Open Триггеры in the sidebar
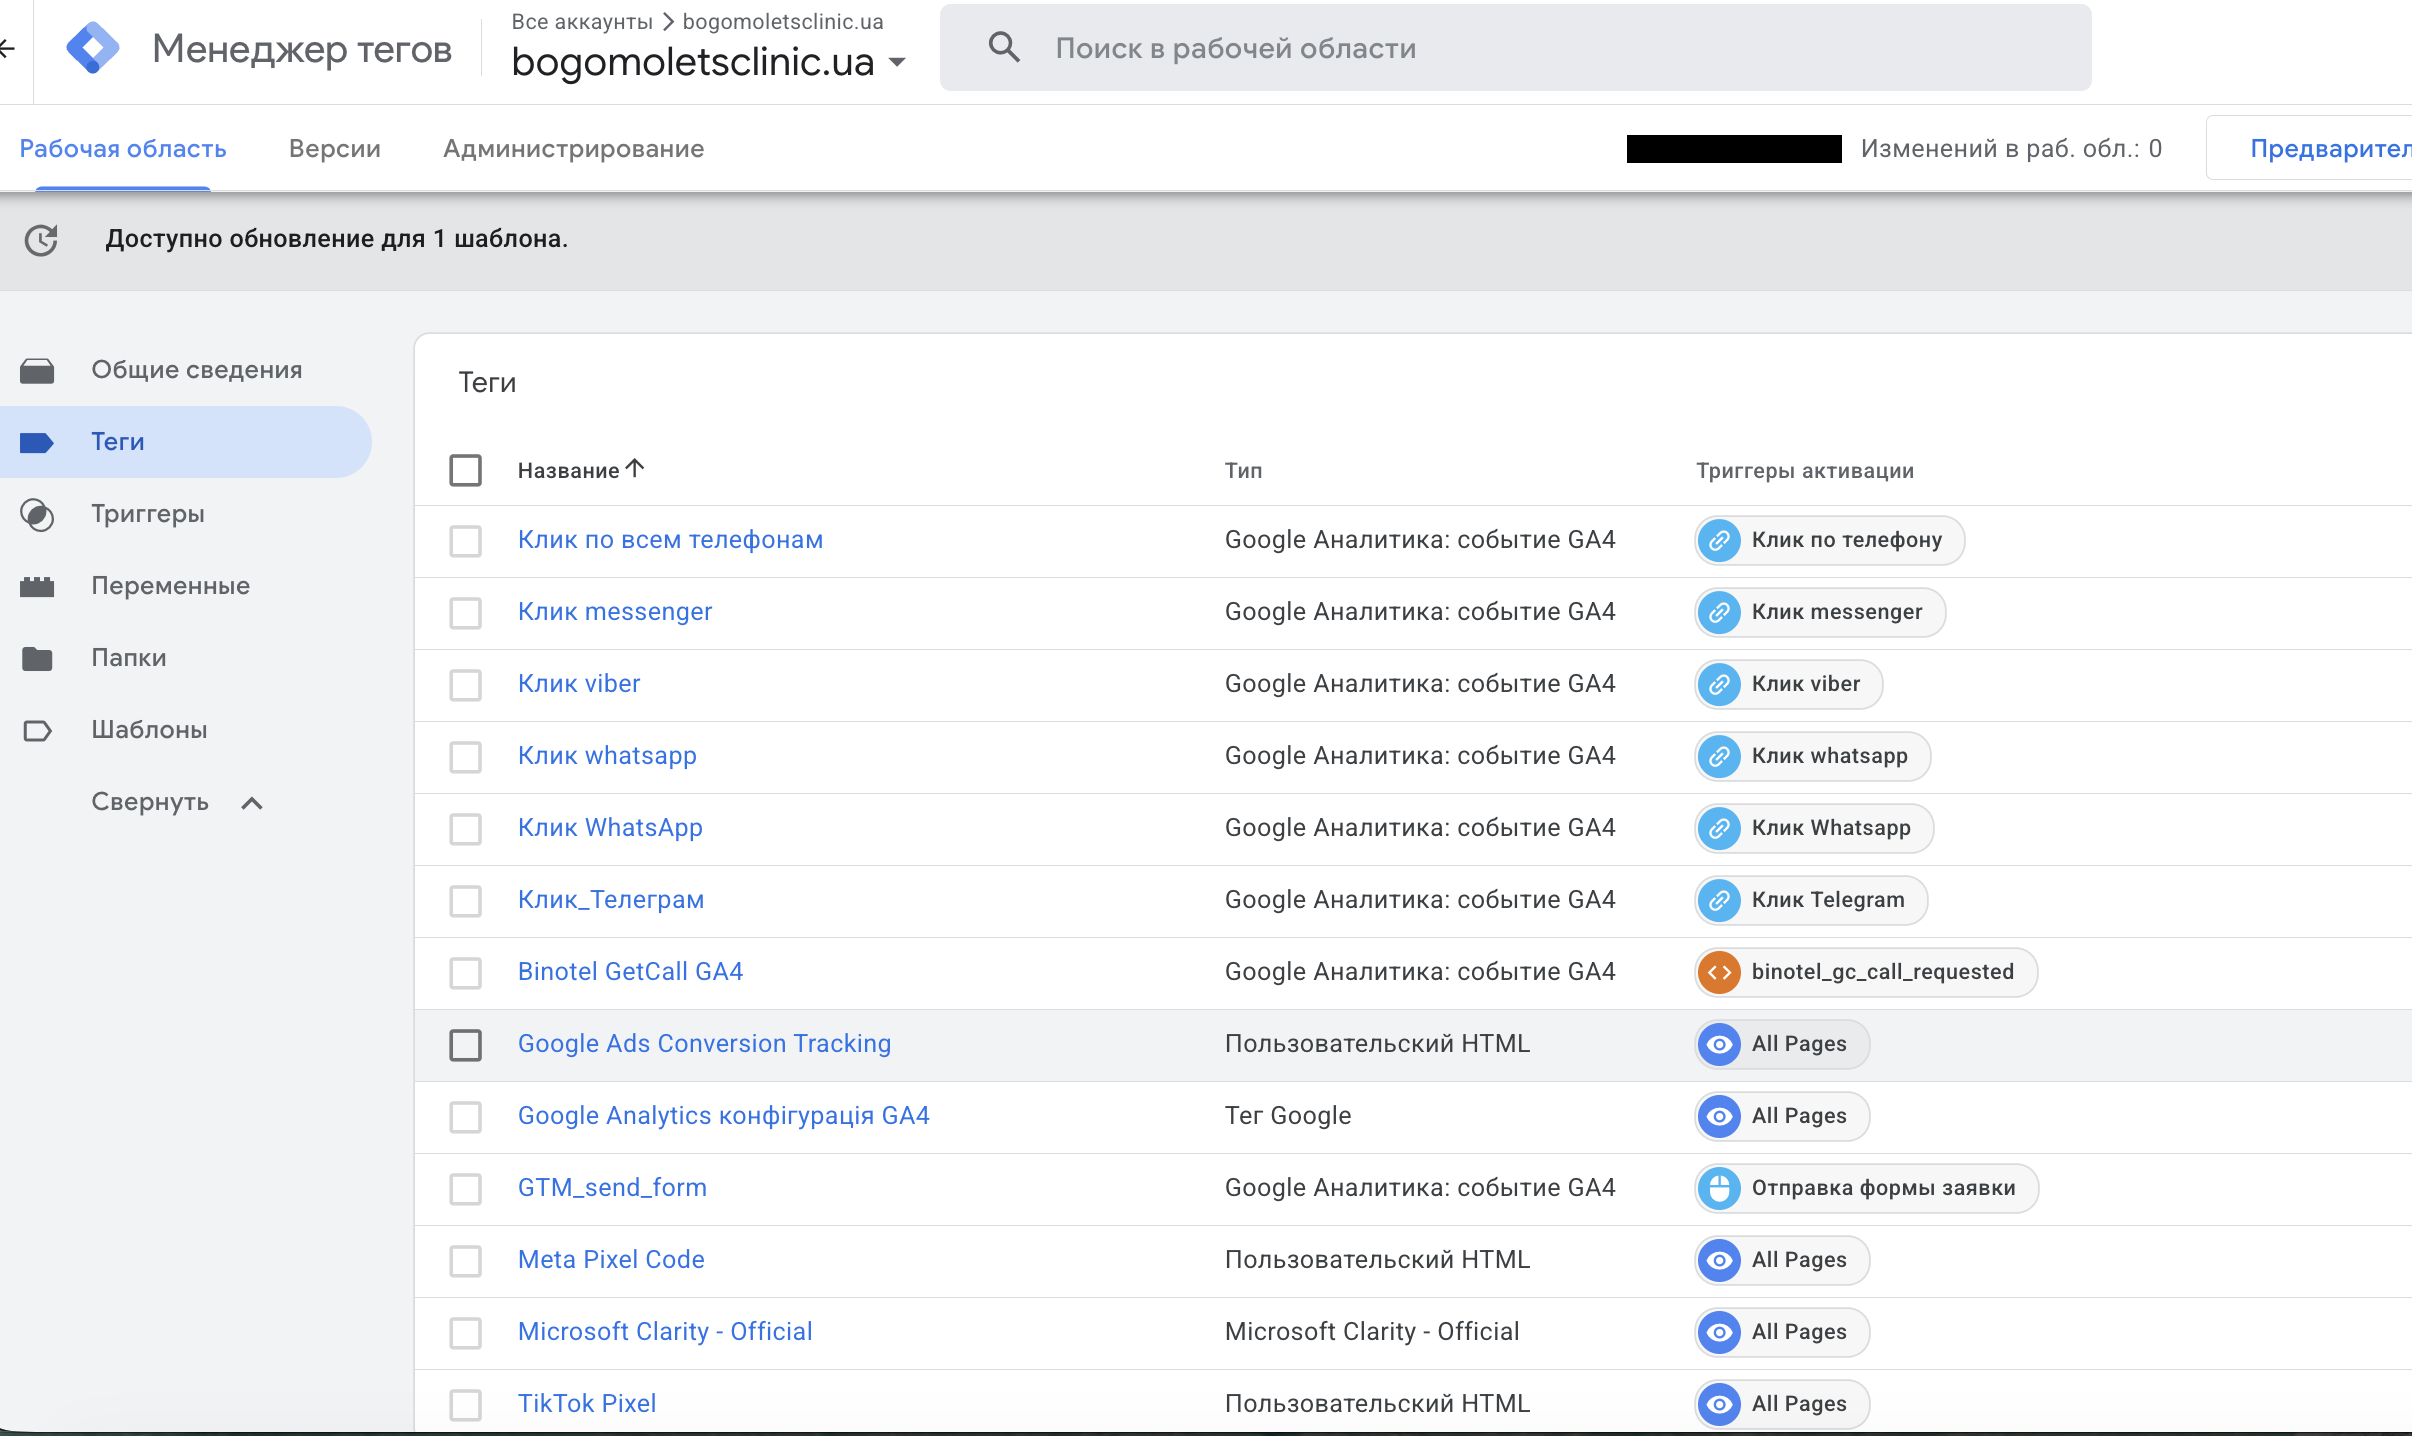The height and width of the screenshot is (1436, 2412). point(148,514)
